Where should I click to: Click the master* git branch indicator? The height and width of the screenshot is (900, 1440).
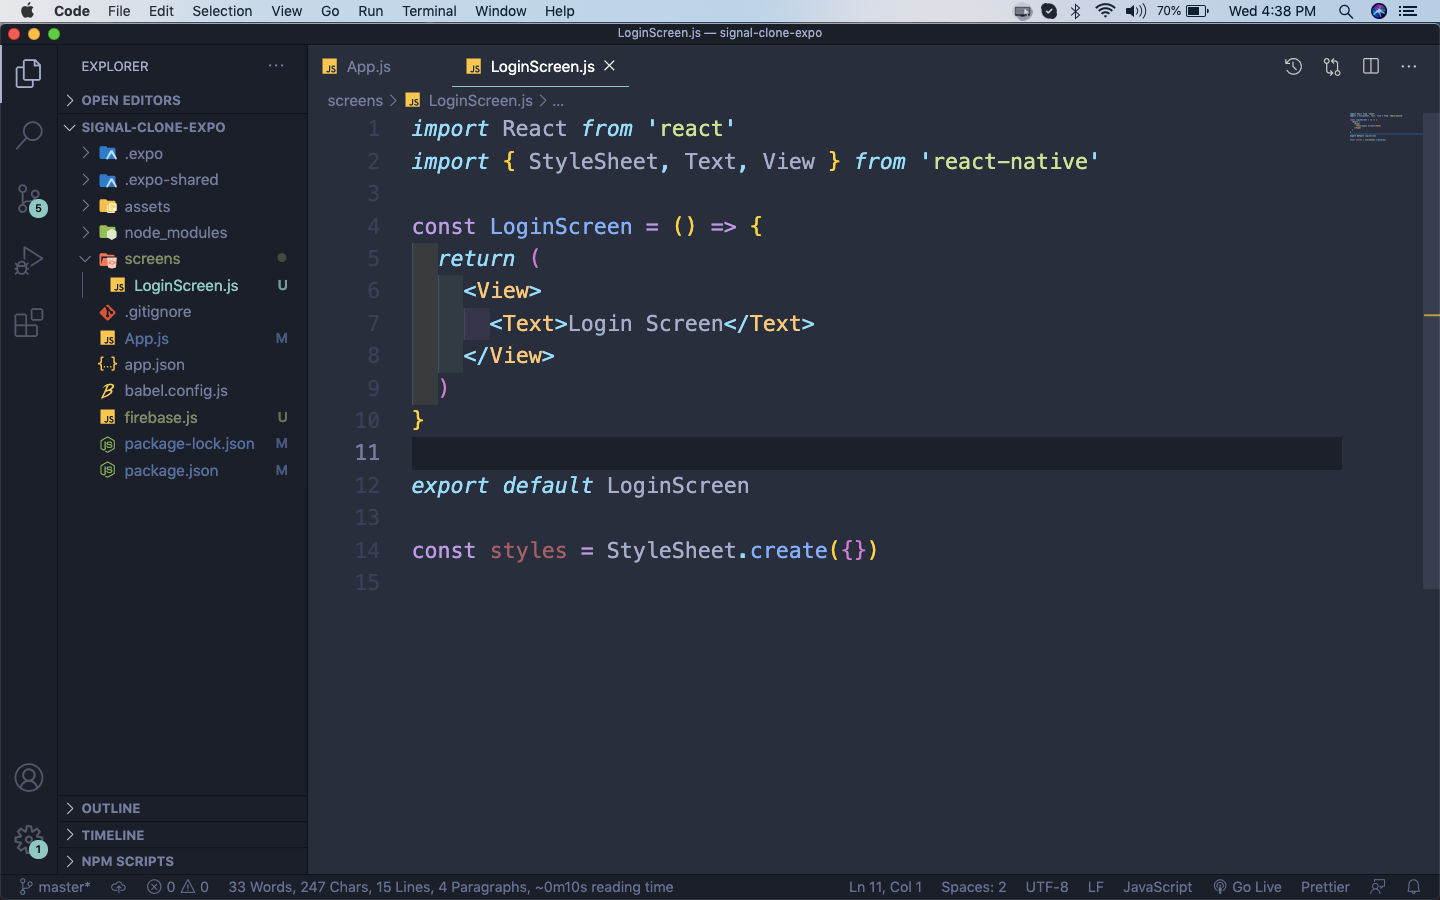[x=55, y=887]
